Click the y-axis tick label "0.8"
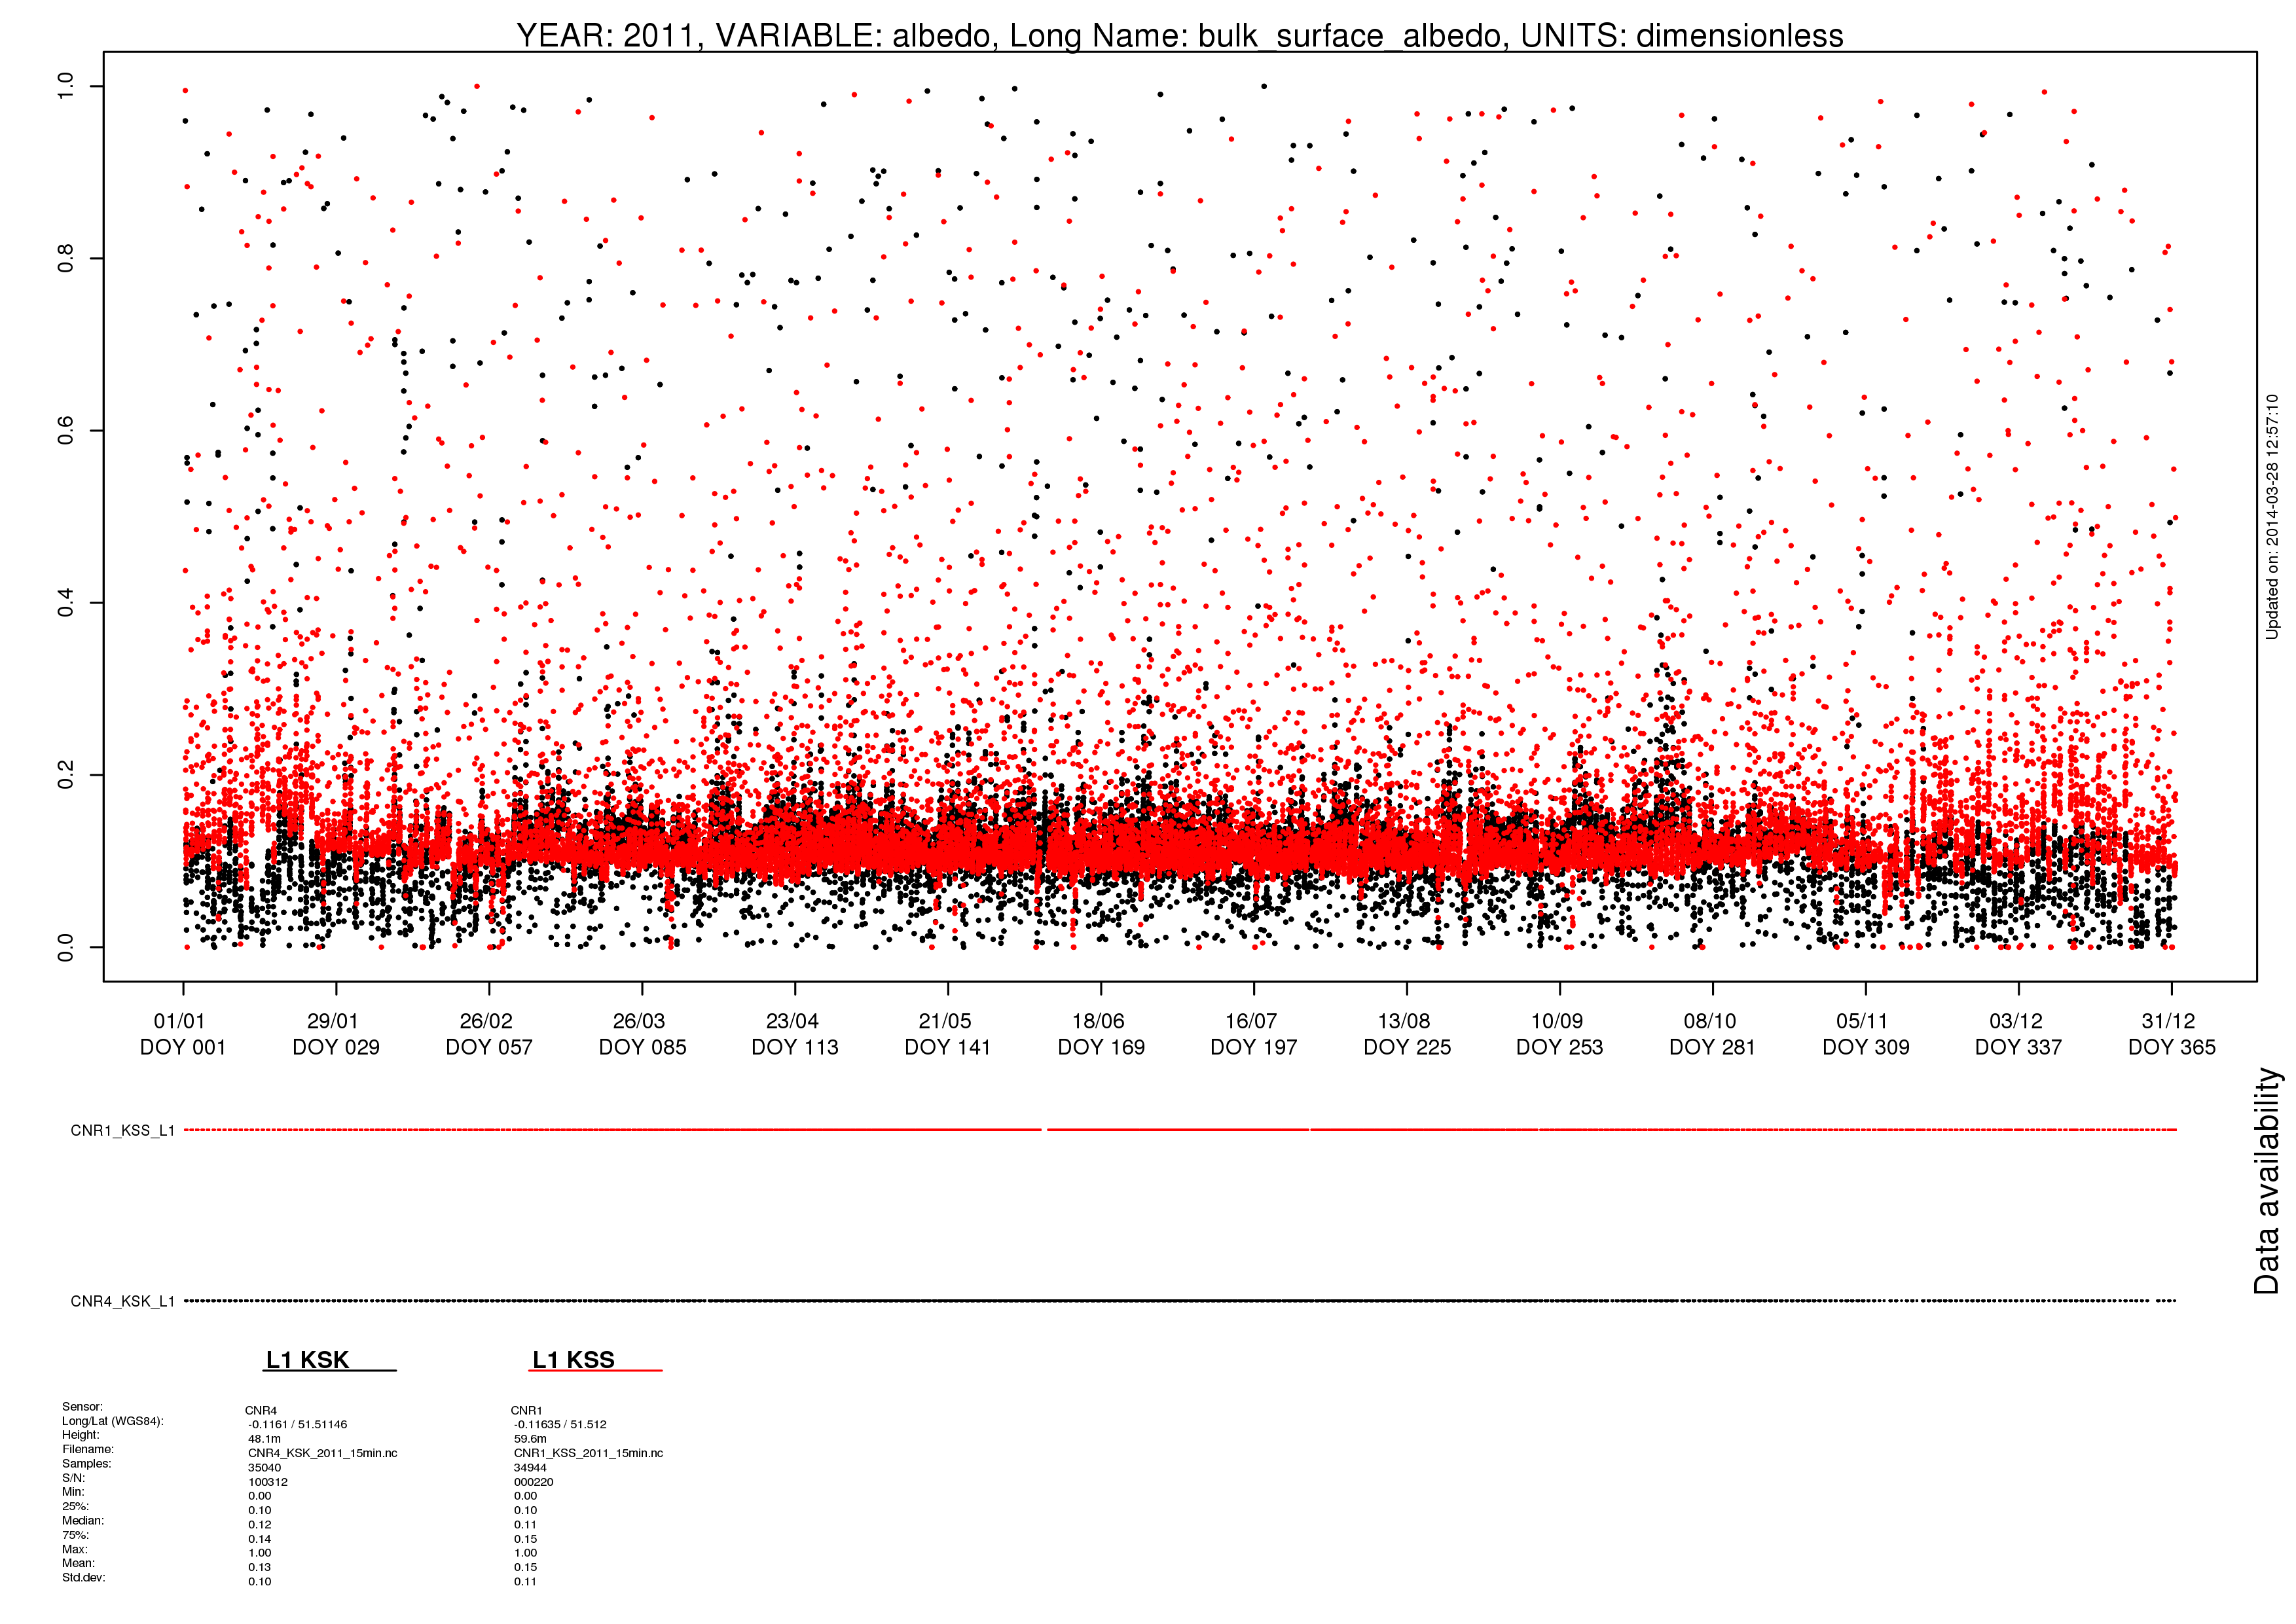 tap(65, 258)
